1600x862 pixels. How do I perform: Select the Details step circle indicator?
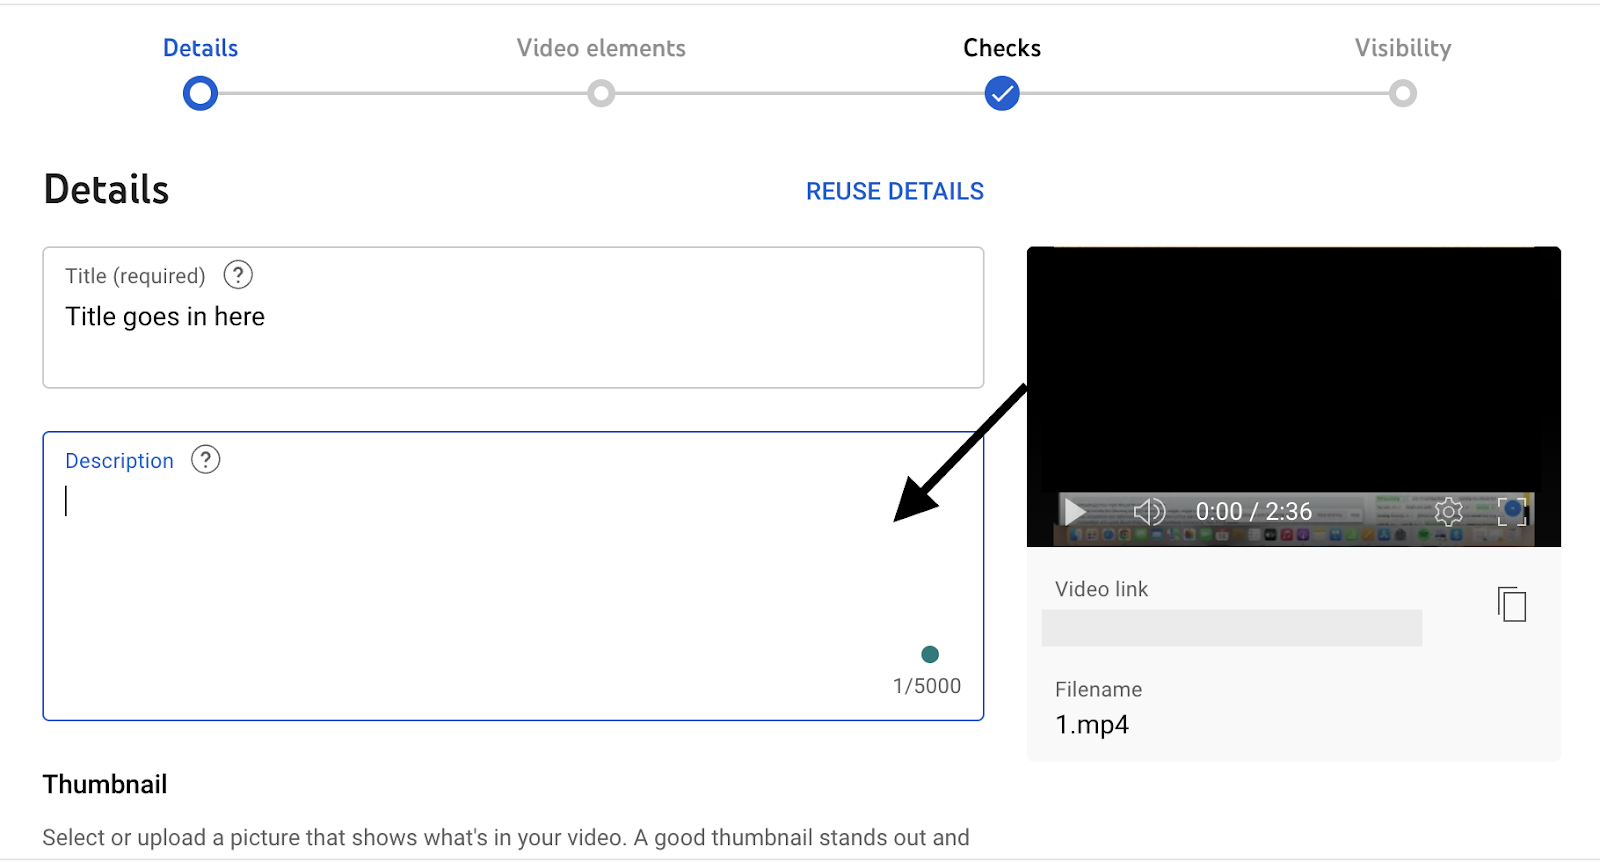coord(200,94)
